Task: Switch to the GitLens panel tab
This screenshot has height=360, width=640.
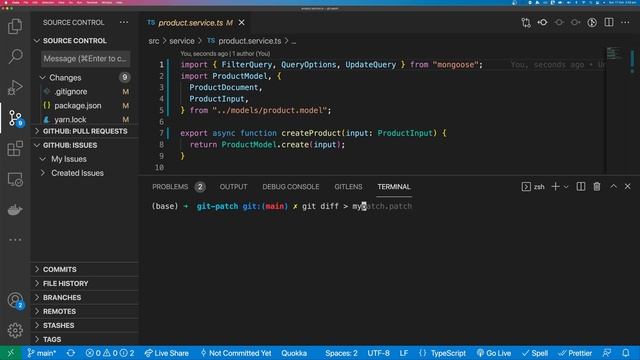Action: pyautogui.click(x=348, y=187)
